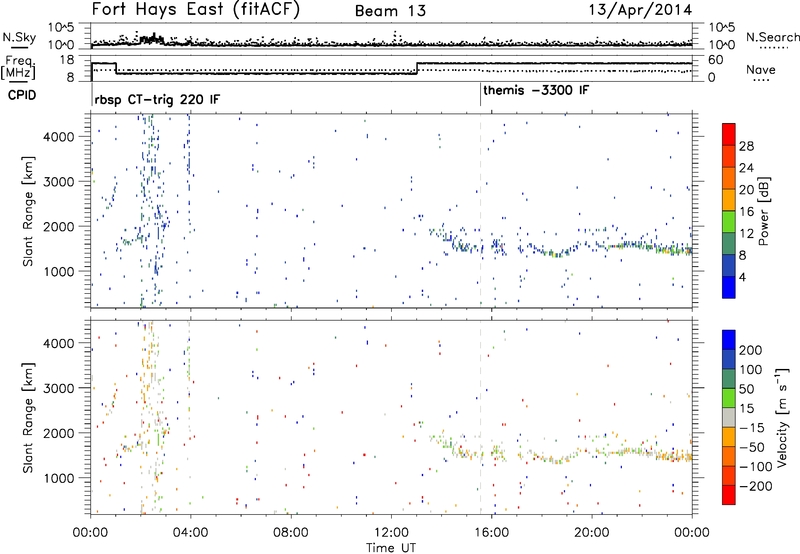Click the gray -15 to 15 Velocity colorbar segment

coord(729,418)
